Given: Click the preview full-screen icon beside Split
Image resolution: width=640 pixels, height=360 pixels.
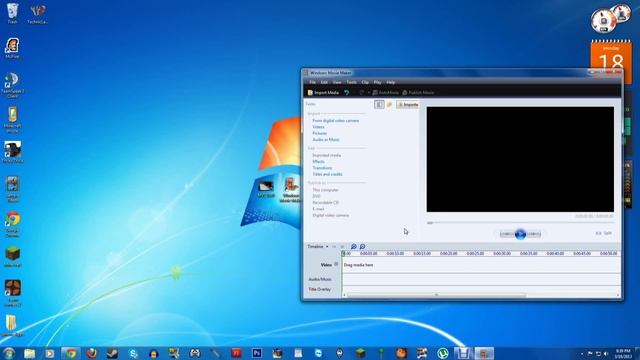Looking at the screenshot, I should click(x=598, y=233).
